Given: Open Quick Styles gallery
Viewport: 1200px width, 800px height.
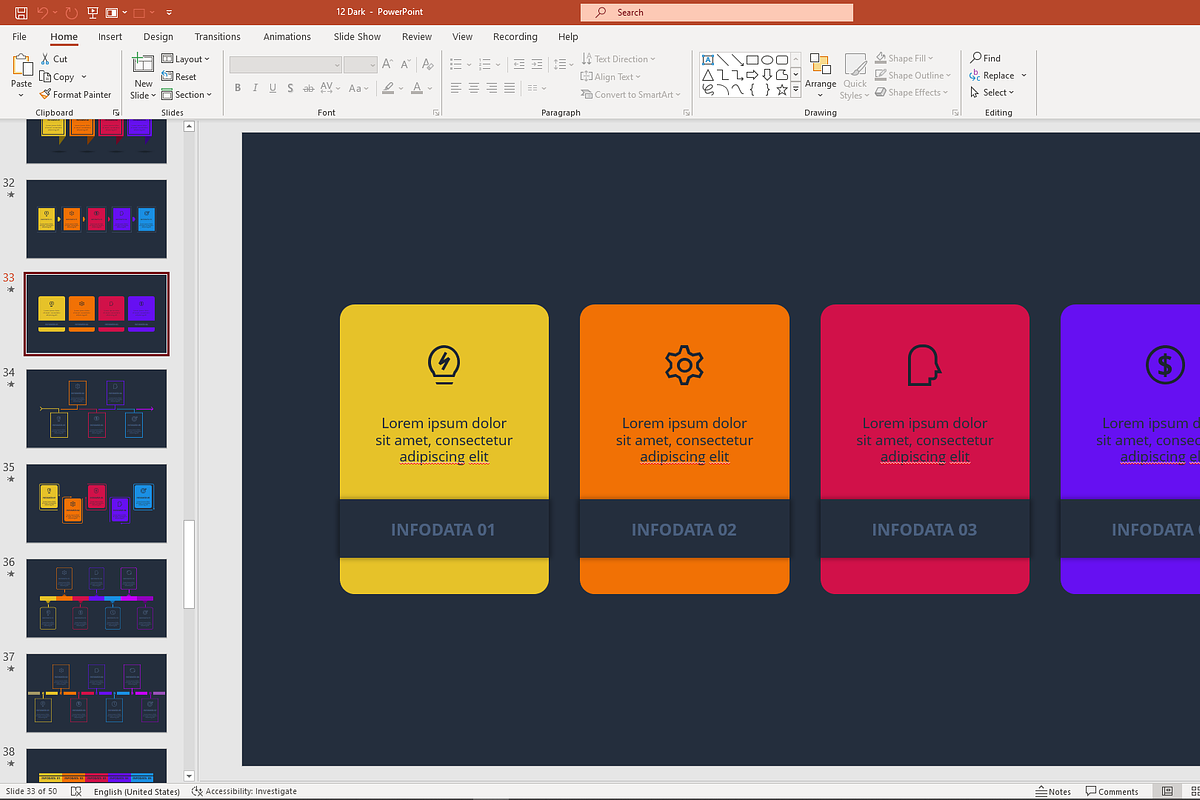Looking at the screenshot, I should 854,75.
